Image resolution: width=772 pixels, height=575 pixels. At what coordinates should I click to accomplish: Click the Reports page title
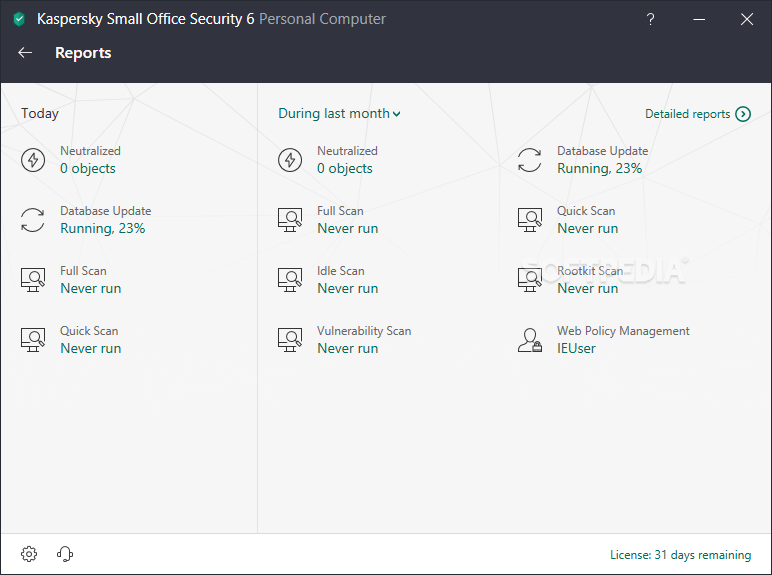(83, 53)
